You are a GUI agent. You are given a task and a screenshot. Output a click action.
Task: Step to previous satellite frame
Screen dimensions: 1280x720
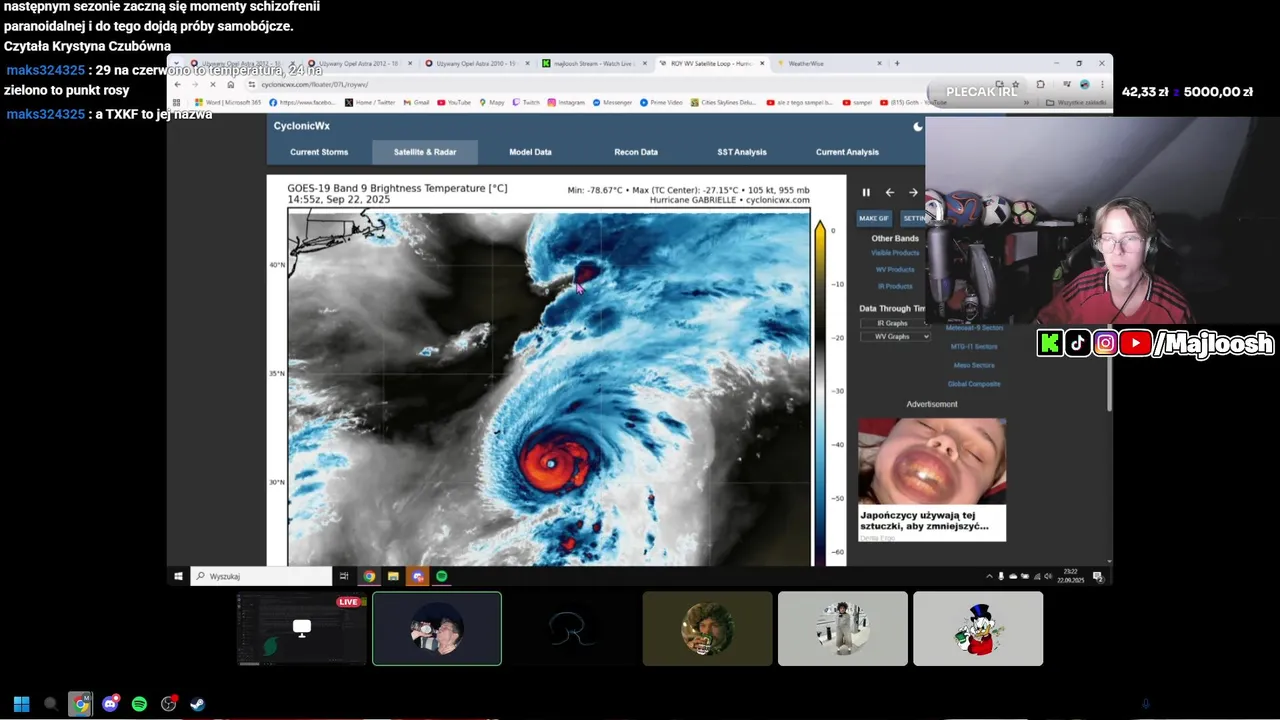point(889,192)
